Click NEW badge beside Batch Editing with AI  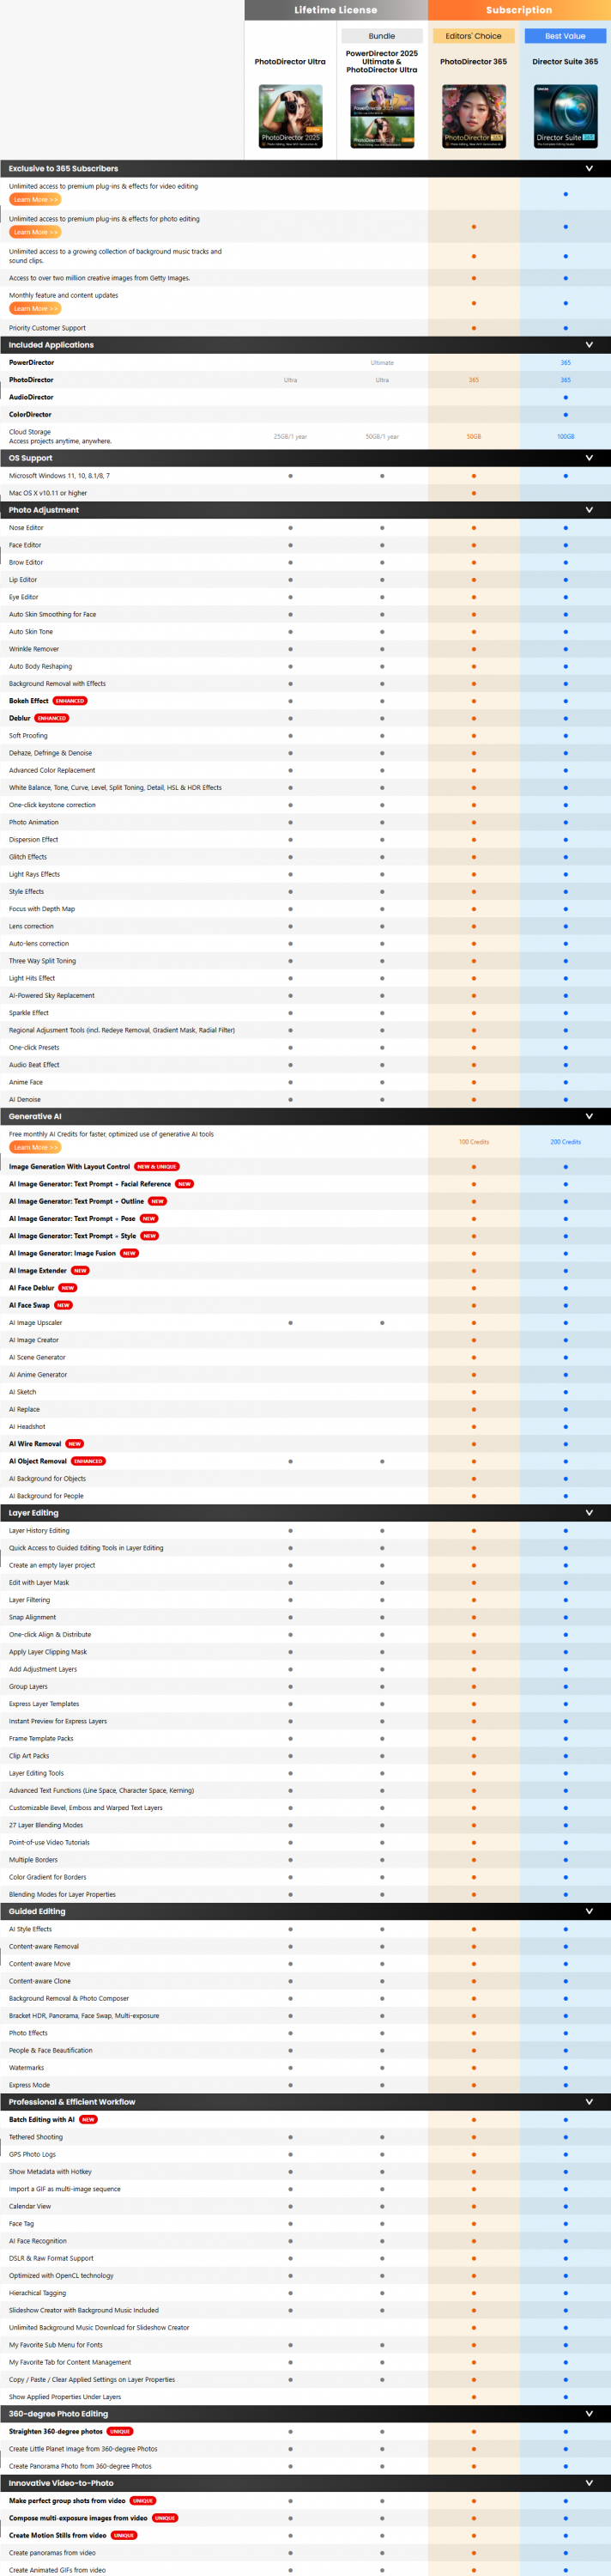tap(88, 2120)
